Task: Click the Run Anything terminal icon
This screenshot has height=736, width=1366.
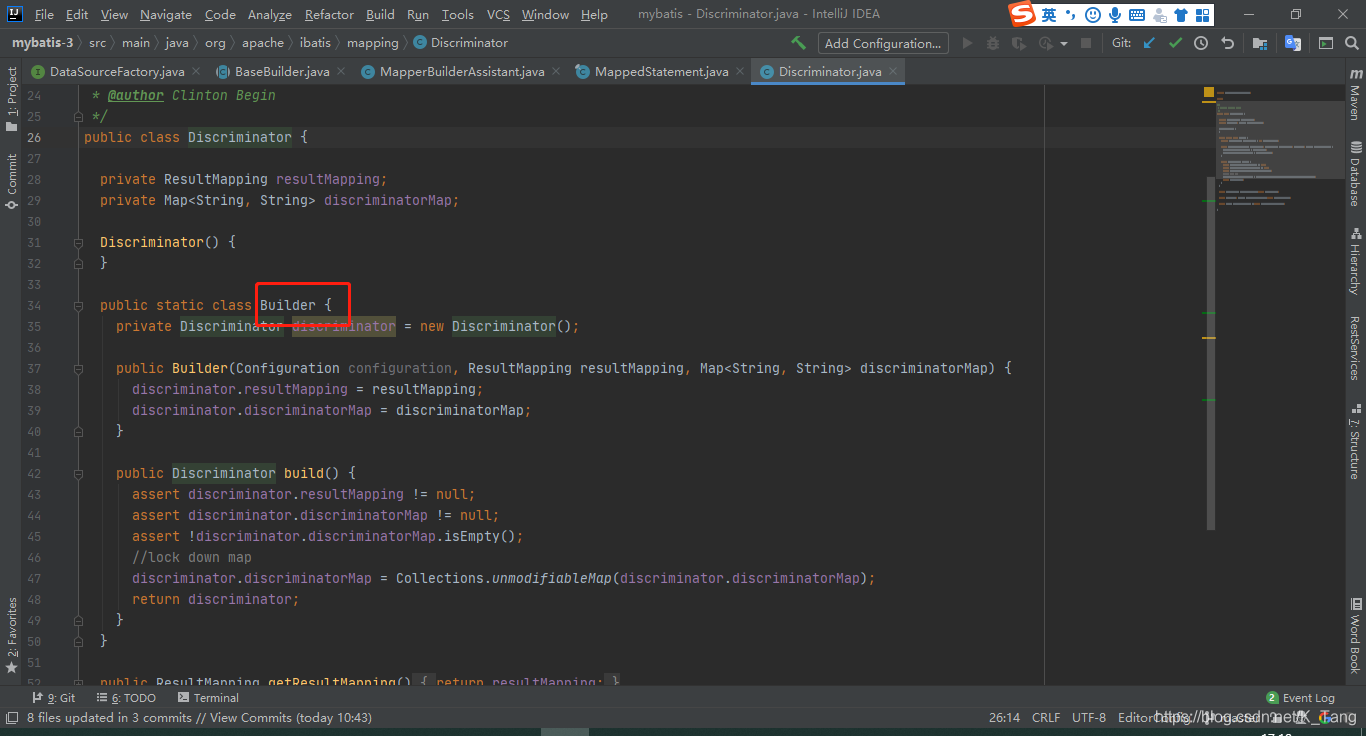Action: [1326, 43]
